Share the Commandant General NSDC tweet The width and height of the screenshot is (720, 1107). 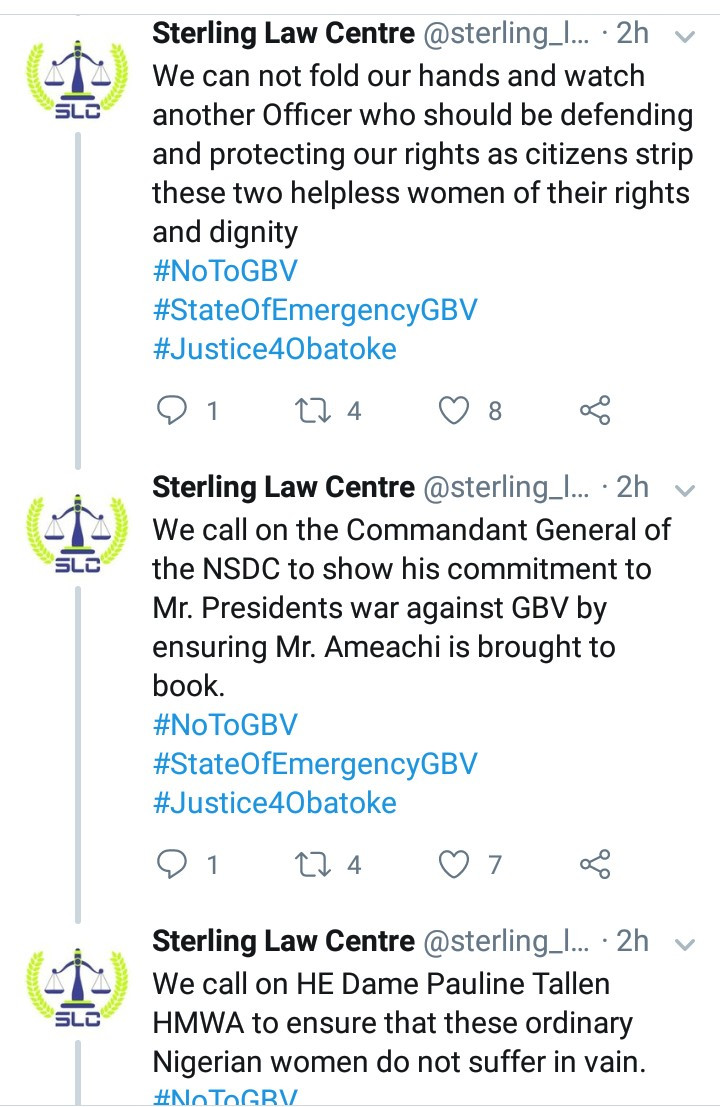tap(595, 864)
